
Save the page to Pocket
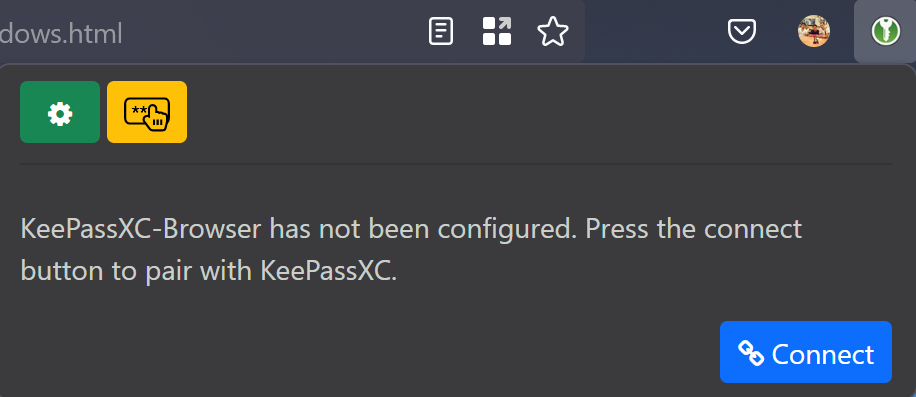pyautogui.click(x=742, y=32)
